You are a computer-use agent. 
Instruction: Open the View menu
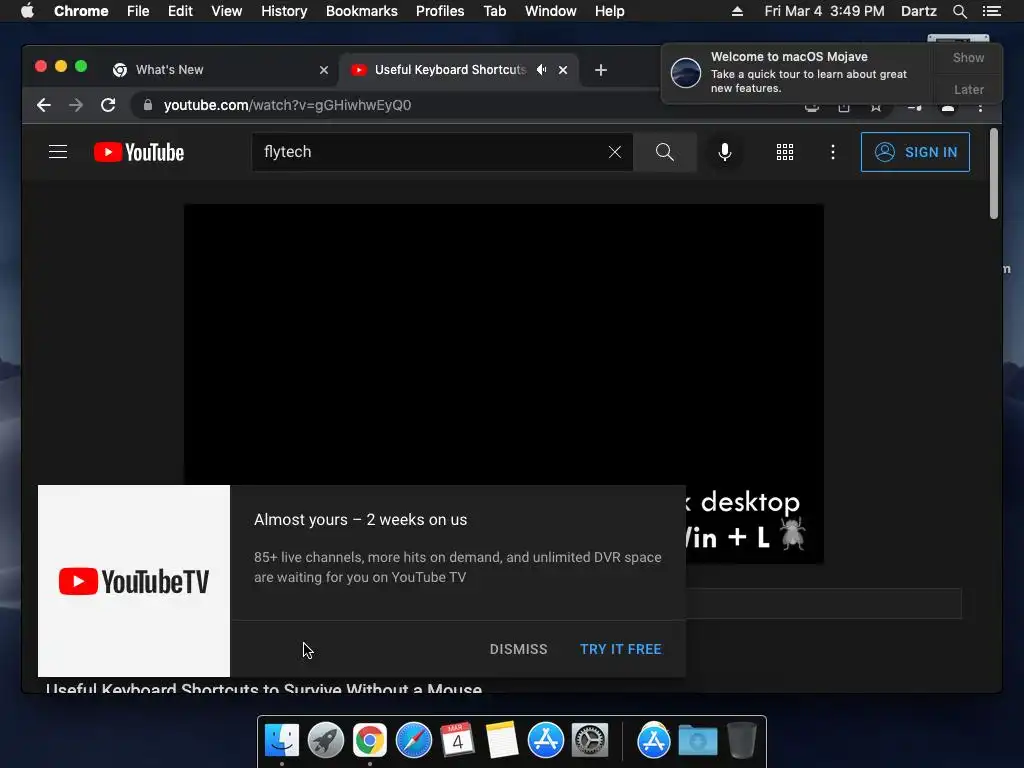(227, 11)
